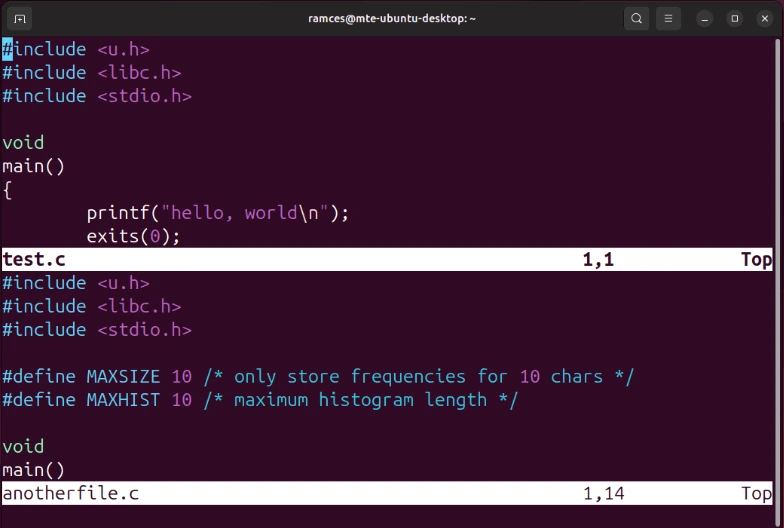Click the window title ramces@mte-ubuntu-desktop
Image resolution: width=784 pixels, height=528 pixels.
(x=392, y=19)
